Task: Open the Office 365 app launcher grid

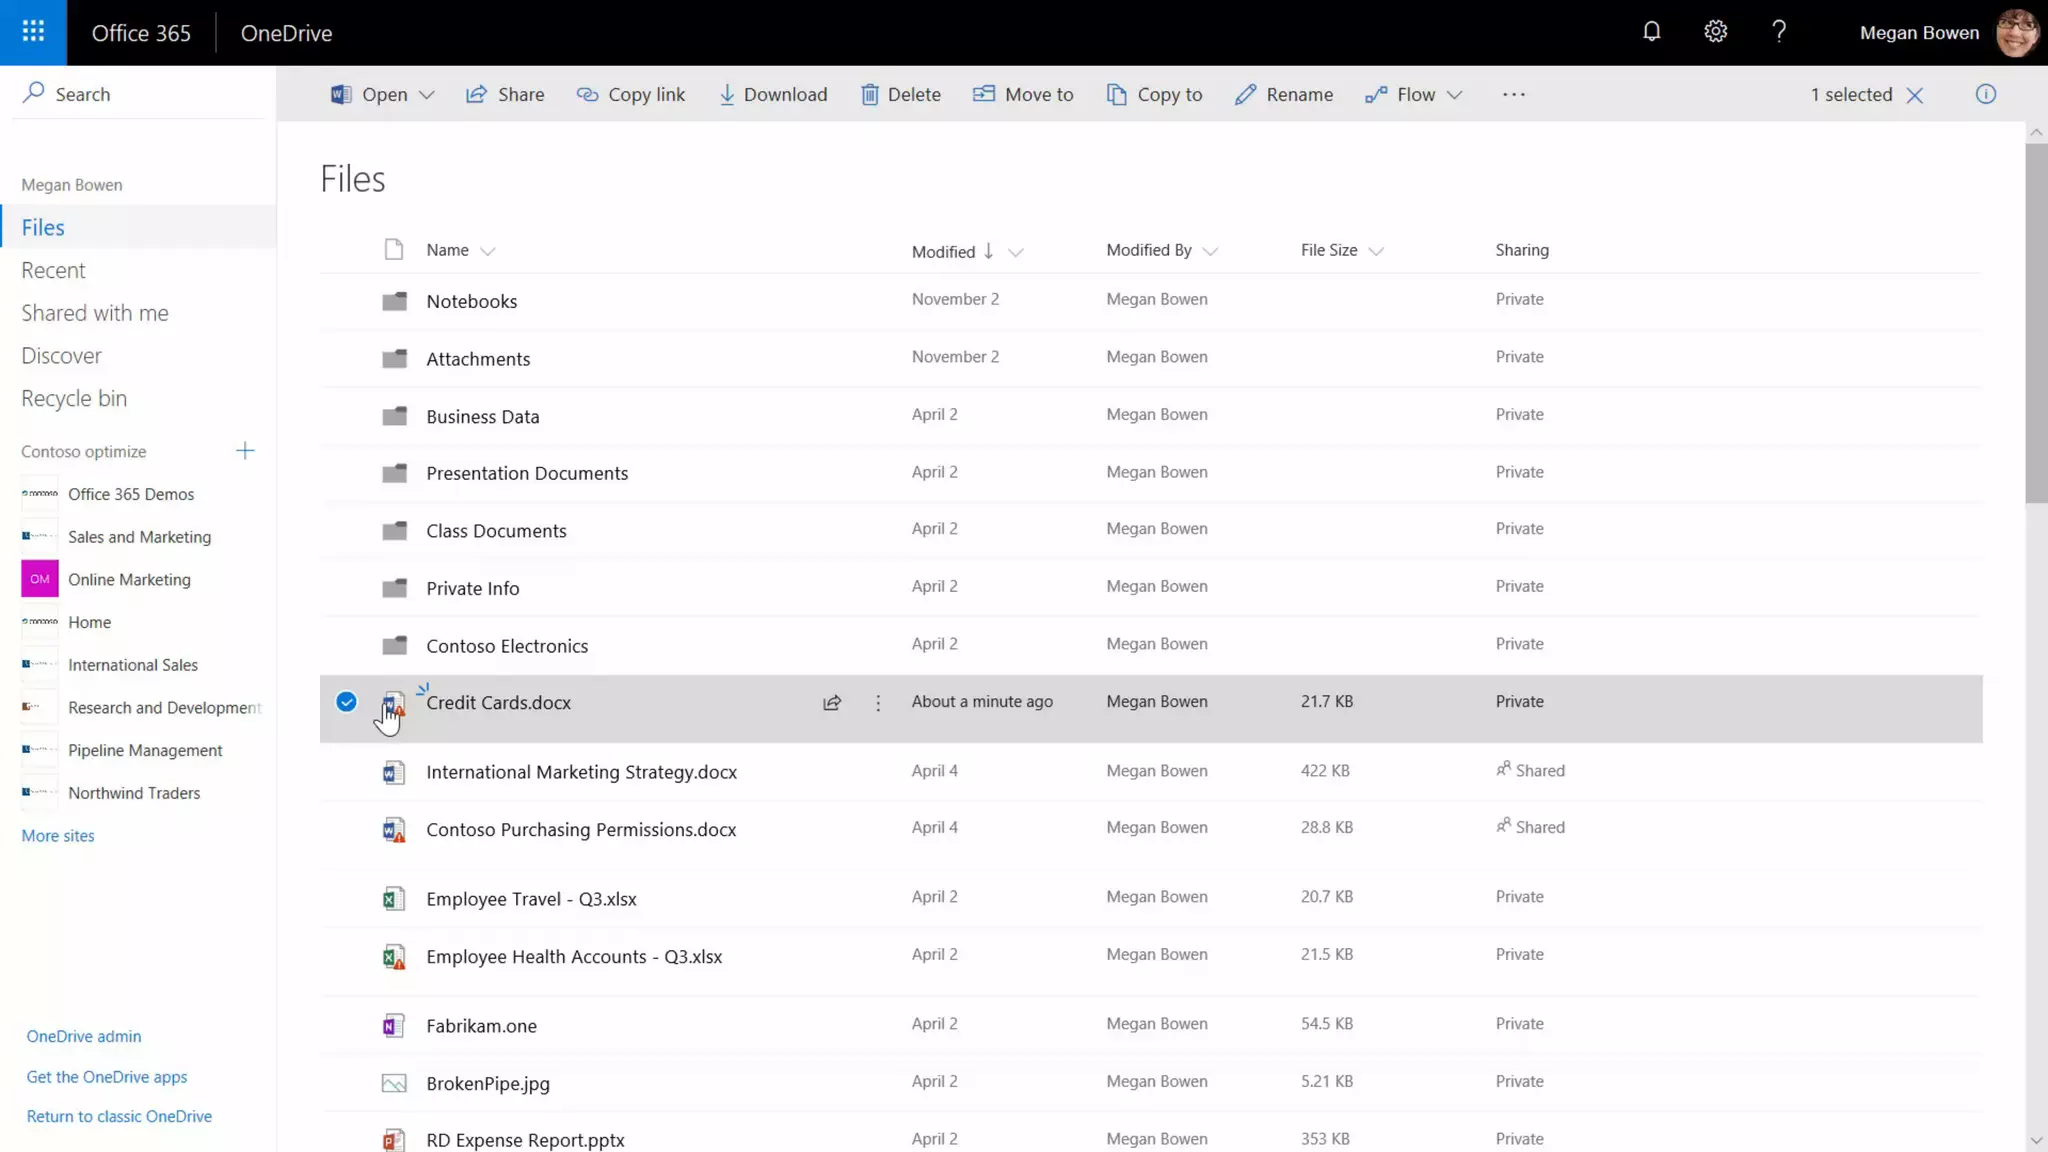Action: (x=33, y=32)
